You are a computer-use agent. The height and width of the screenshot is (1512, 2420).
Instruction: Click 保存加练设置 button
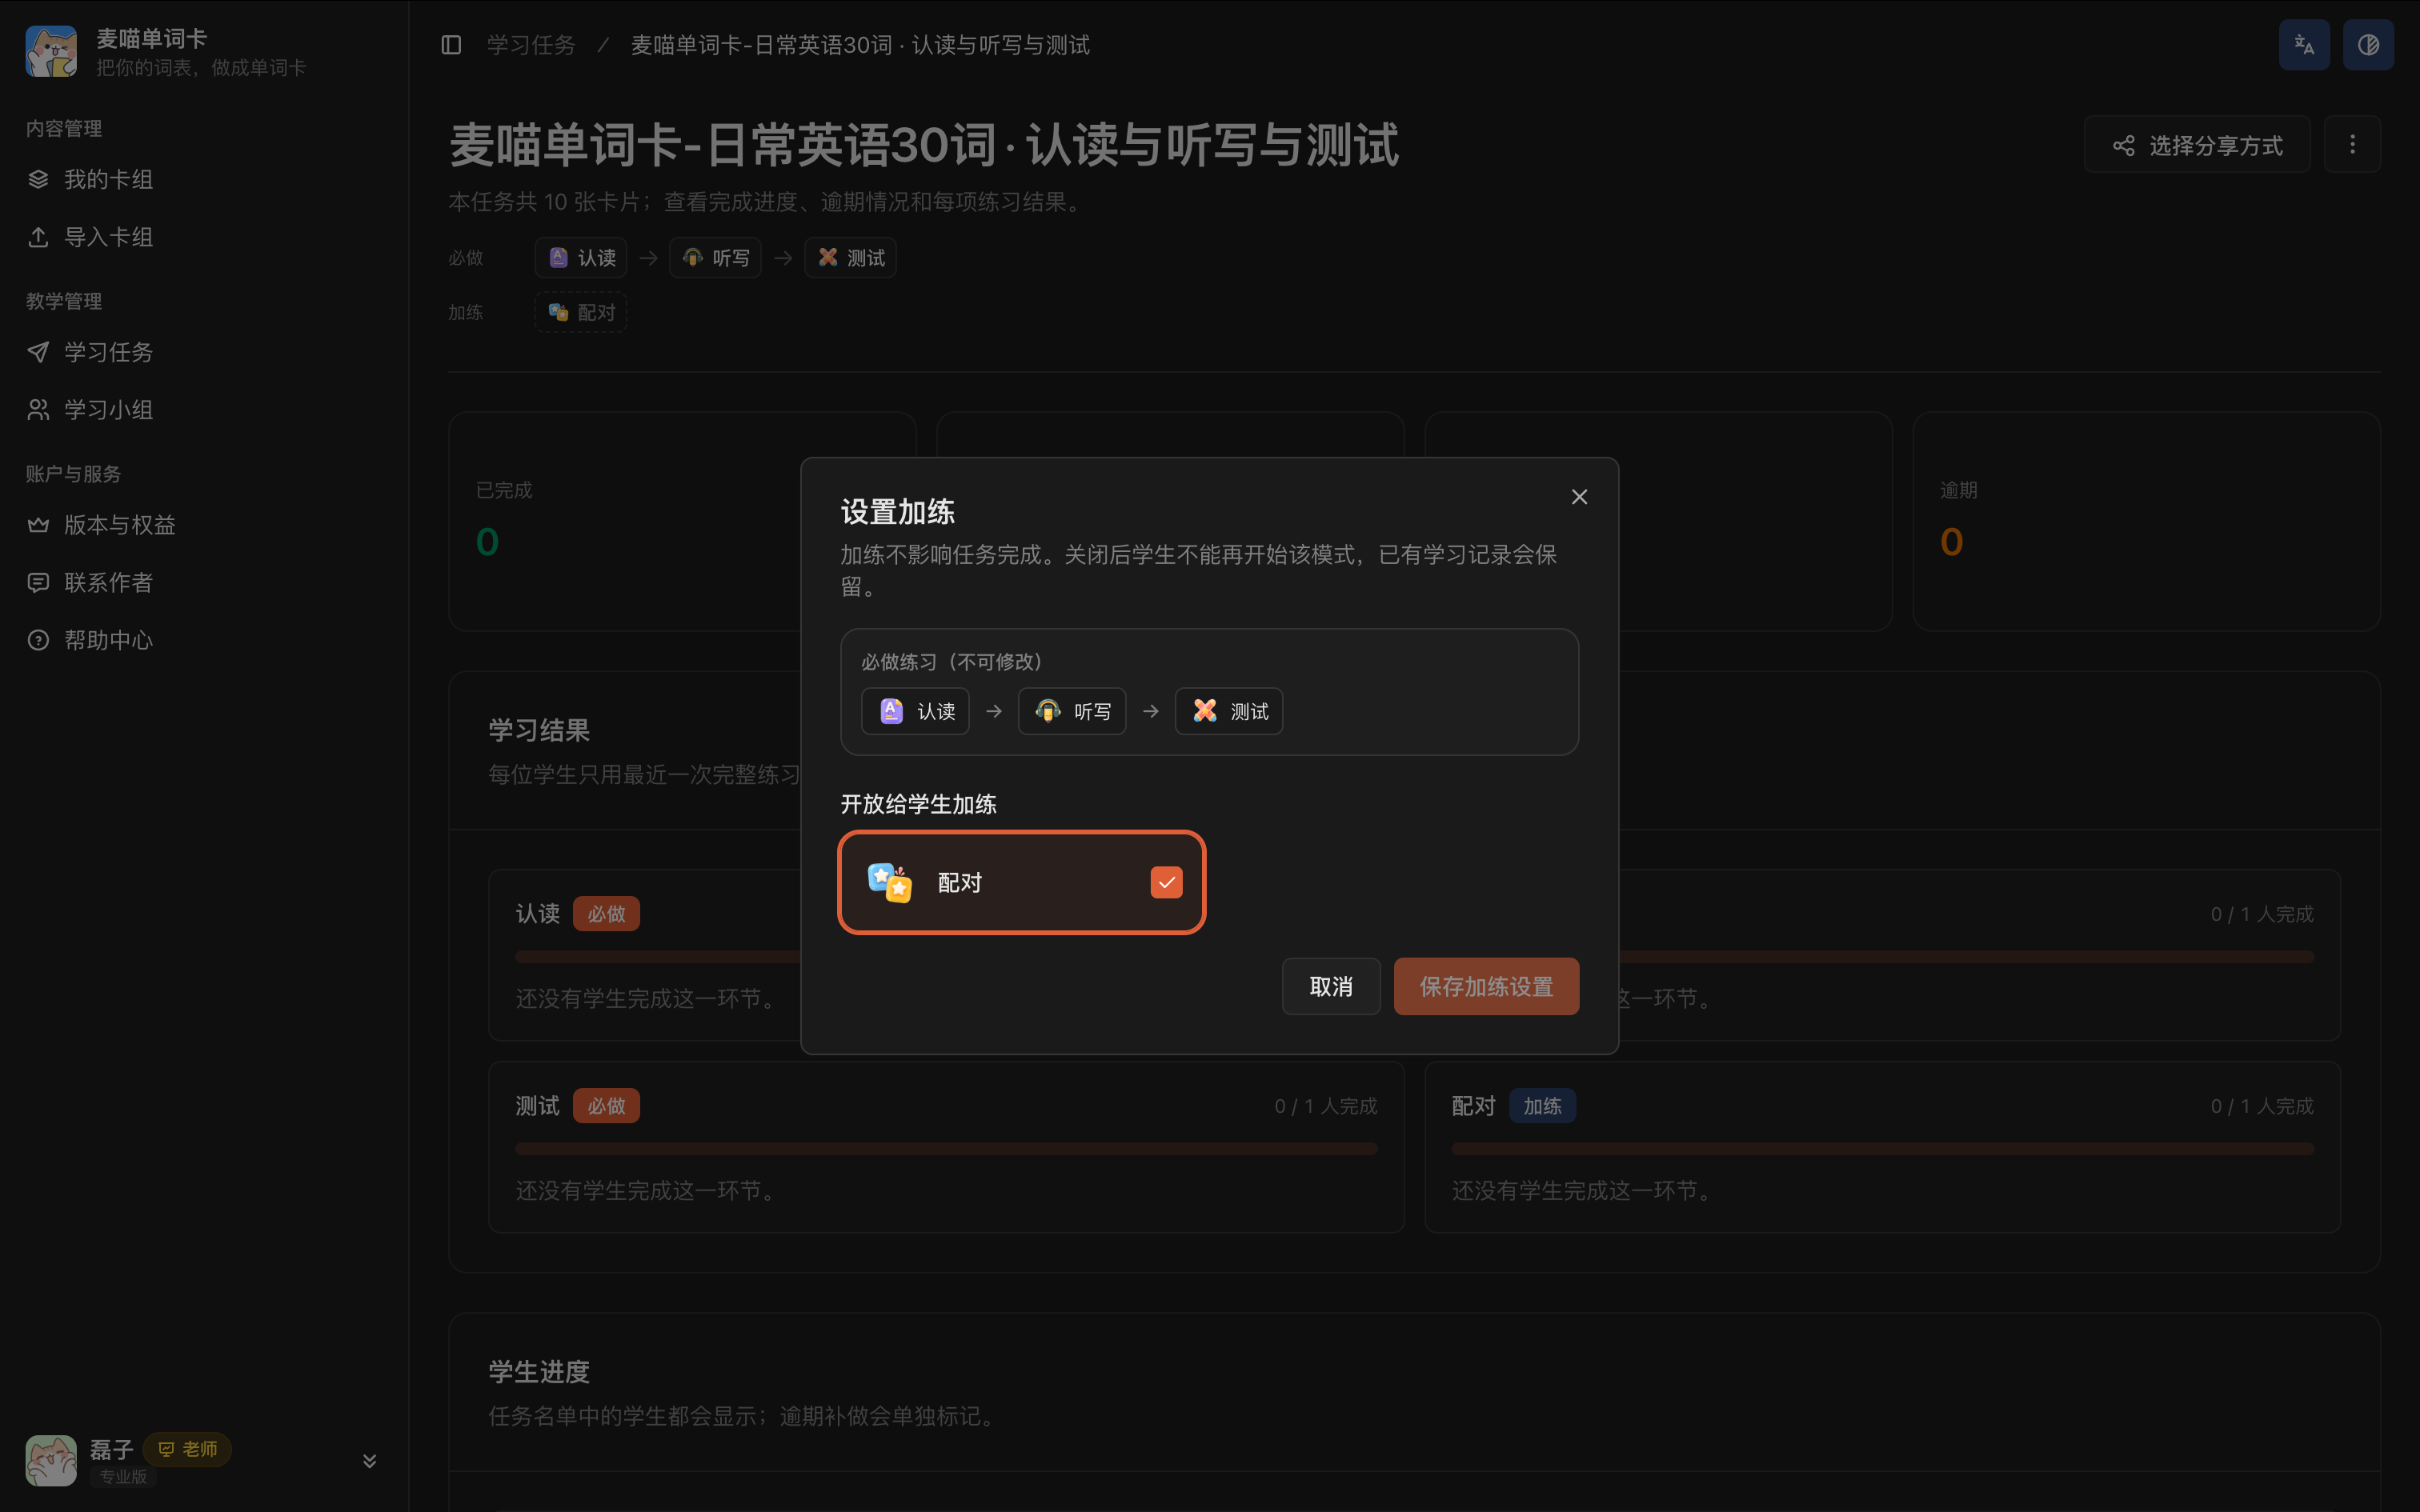point(1486,986)
